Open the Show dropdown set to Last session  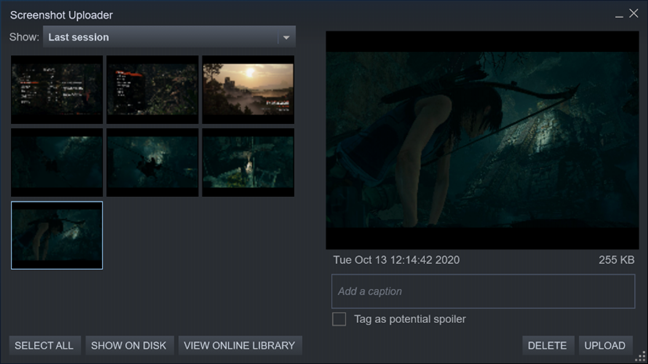click(169, 37)
